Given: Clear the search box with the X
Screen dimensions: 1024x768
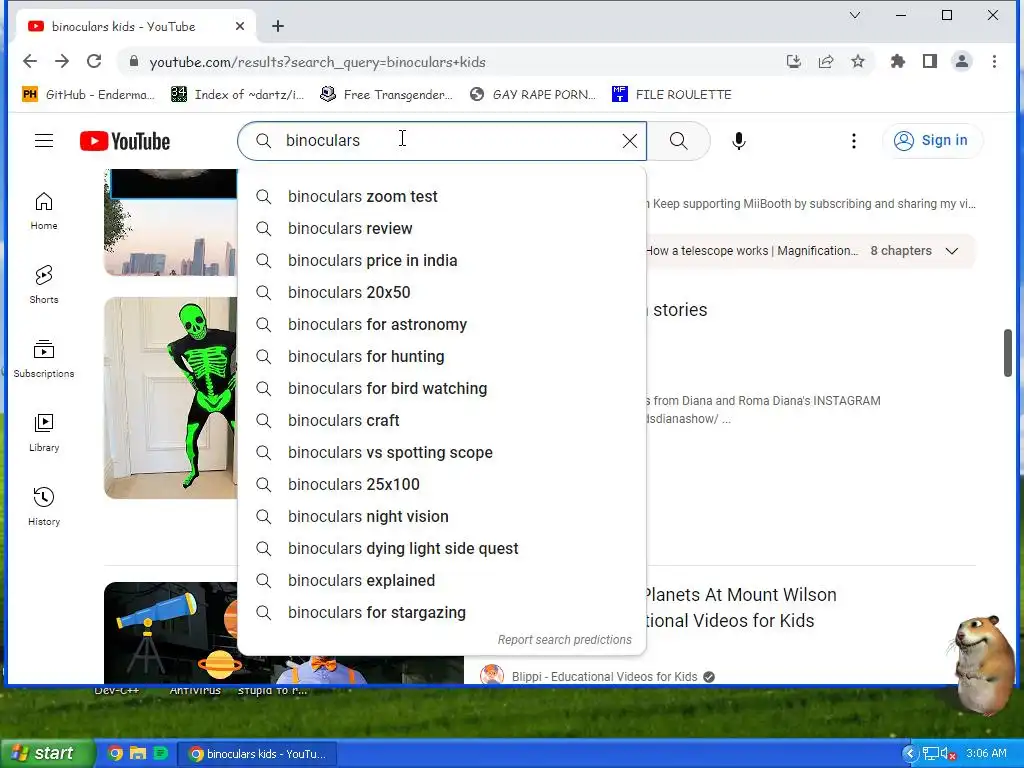Looking at the screenshot, I should (x=630, y=140).
